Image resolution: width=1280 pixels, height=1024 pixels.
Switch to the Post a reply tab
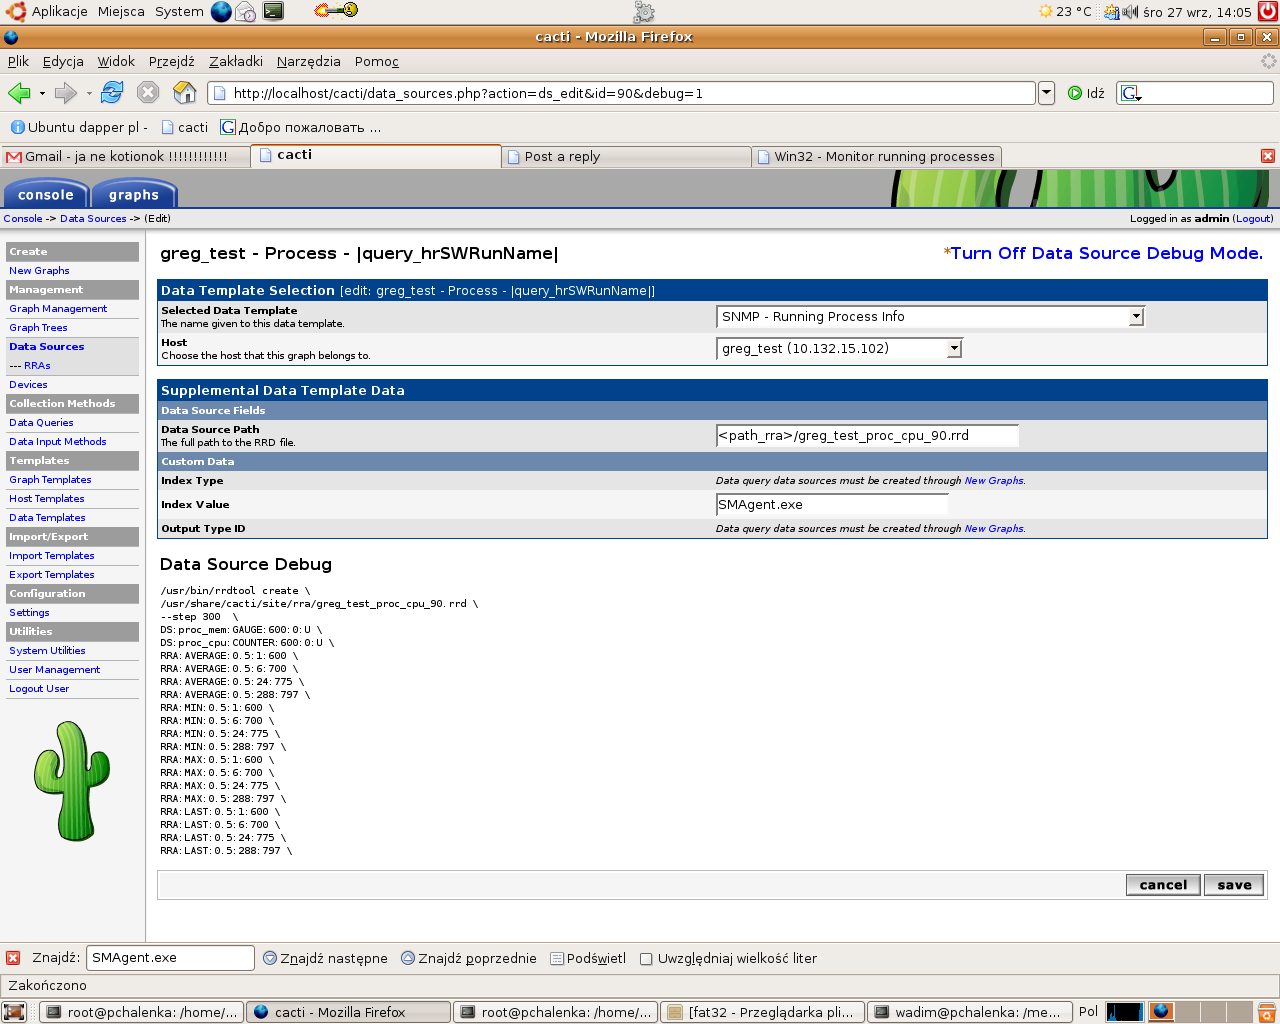[626, 157]
